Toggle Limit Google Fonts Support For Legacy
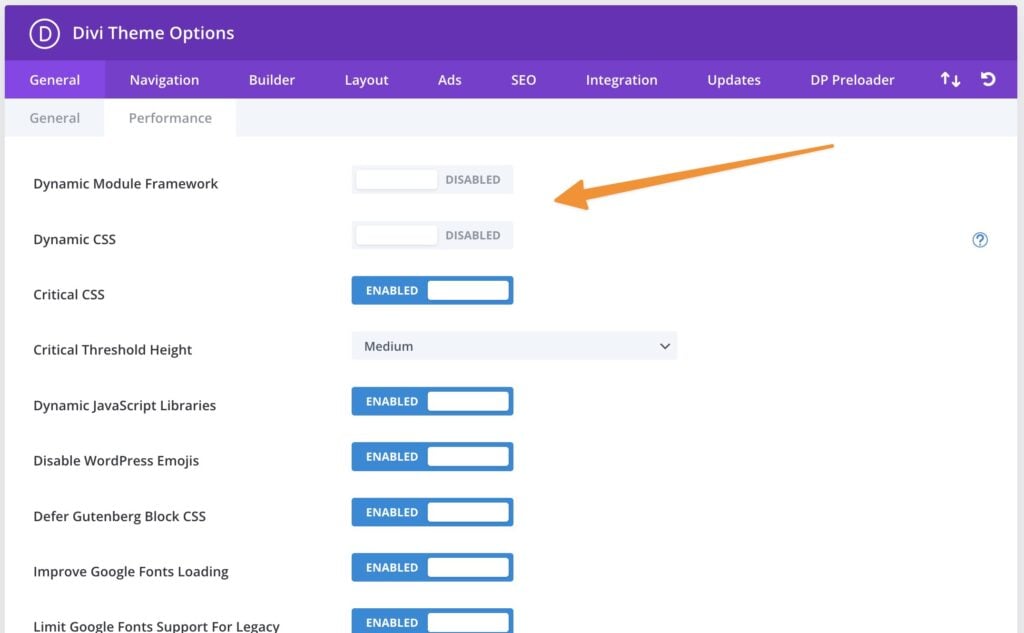The image size is (1024, 633). [432, 621]
